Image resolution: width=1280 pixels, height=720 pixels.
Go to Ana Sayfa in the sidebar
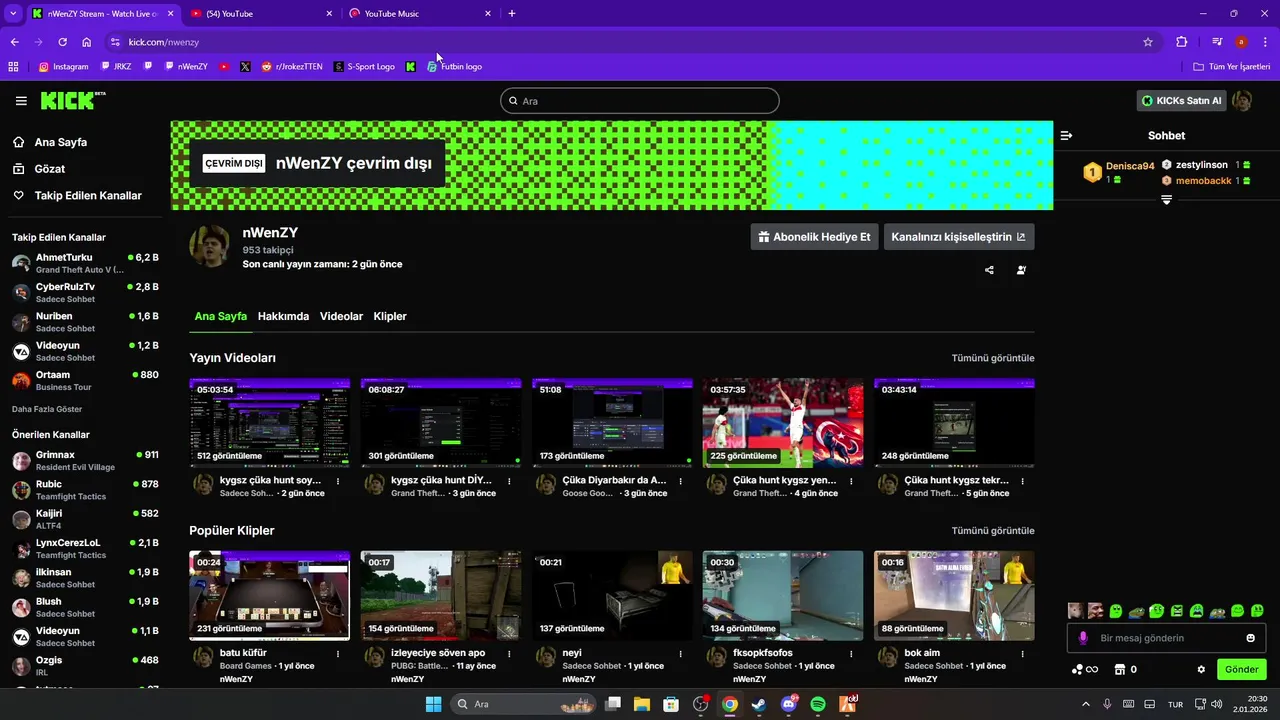tap(49, 142)
